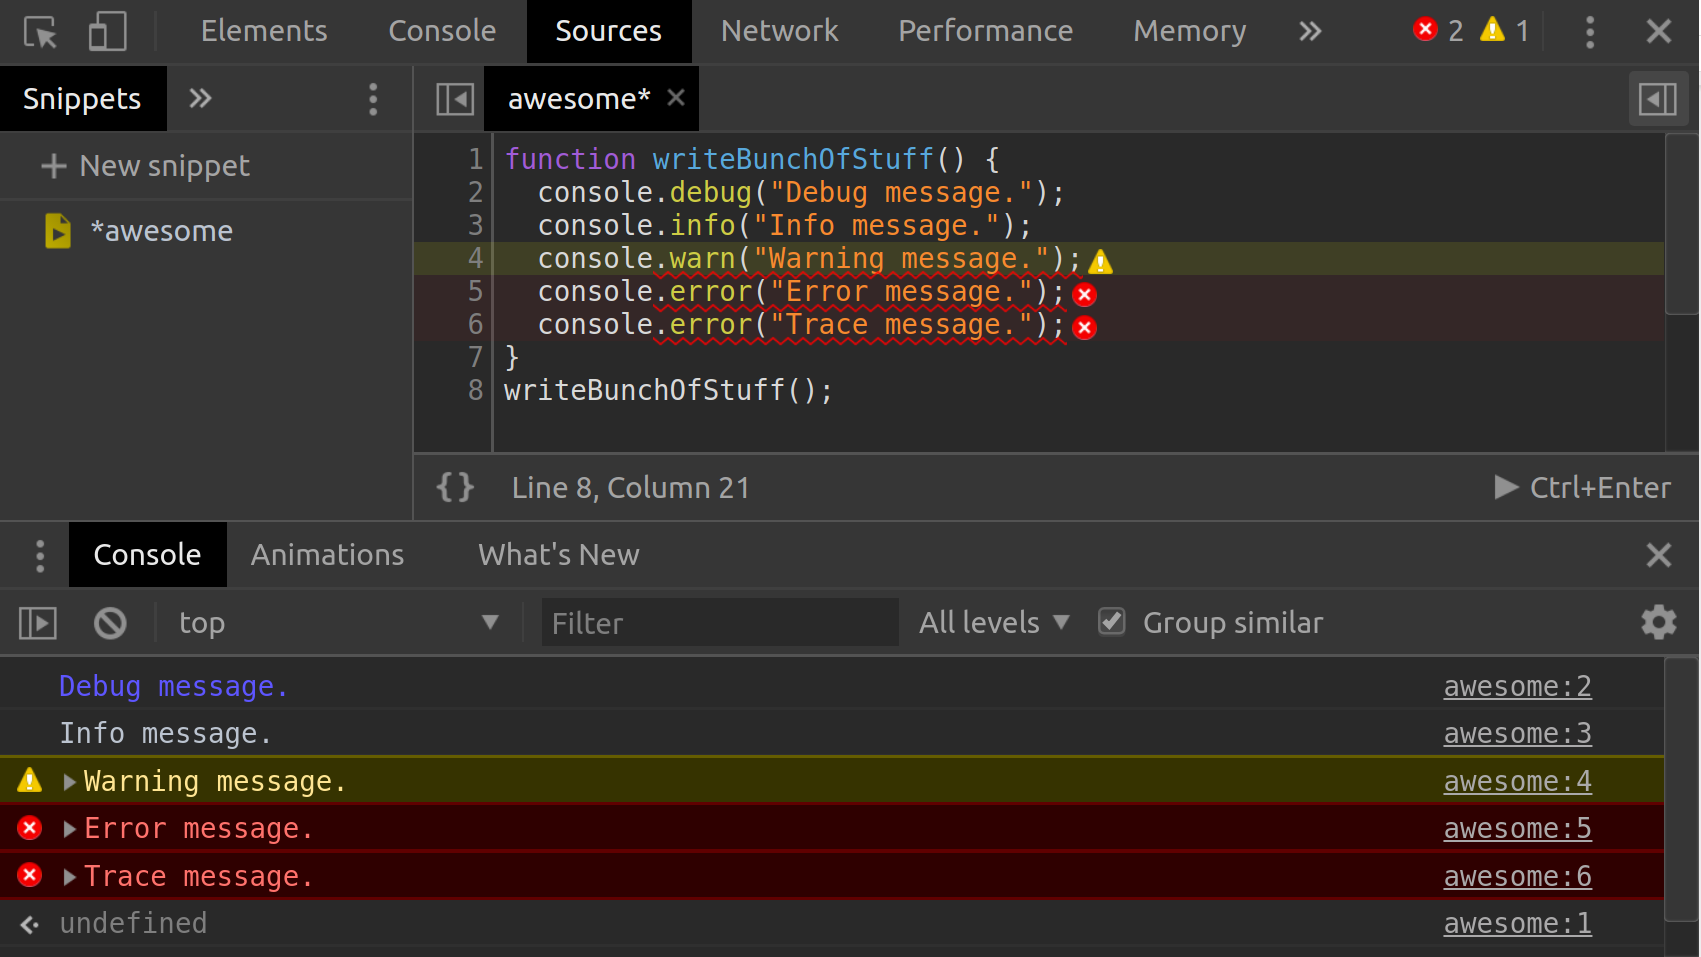Run the snippet with Ctrl+Enter button

pos(1582,487)
